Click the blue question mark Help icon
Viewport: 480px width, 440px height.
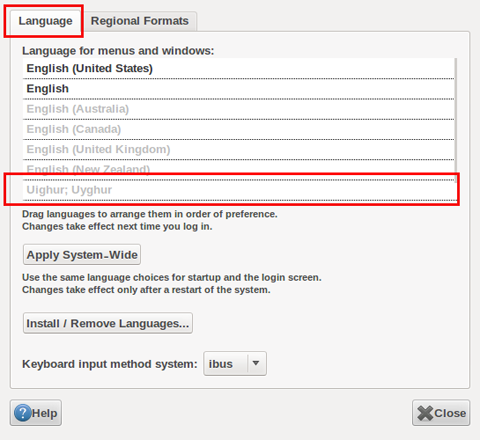22,413
